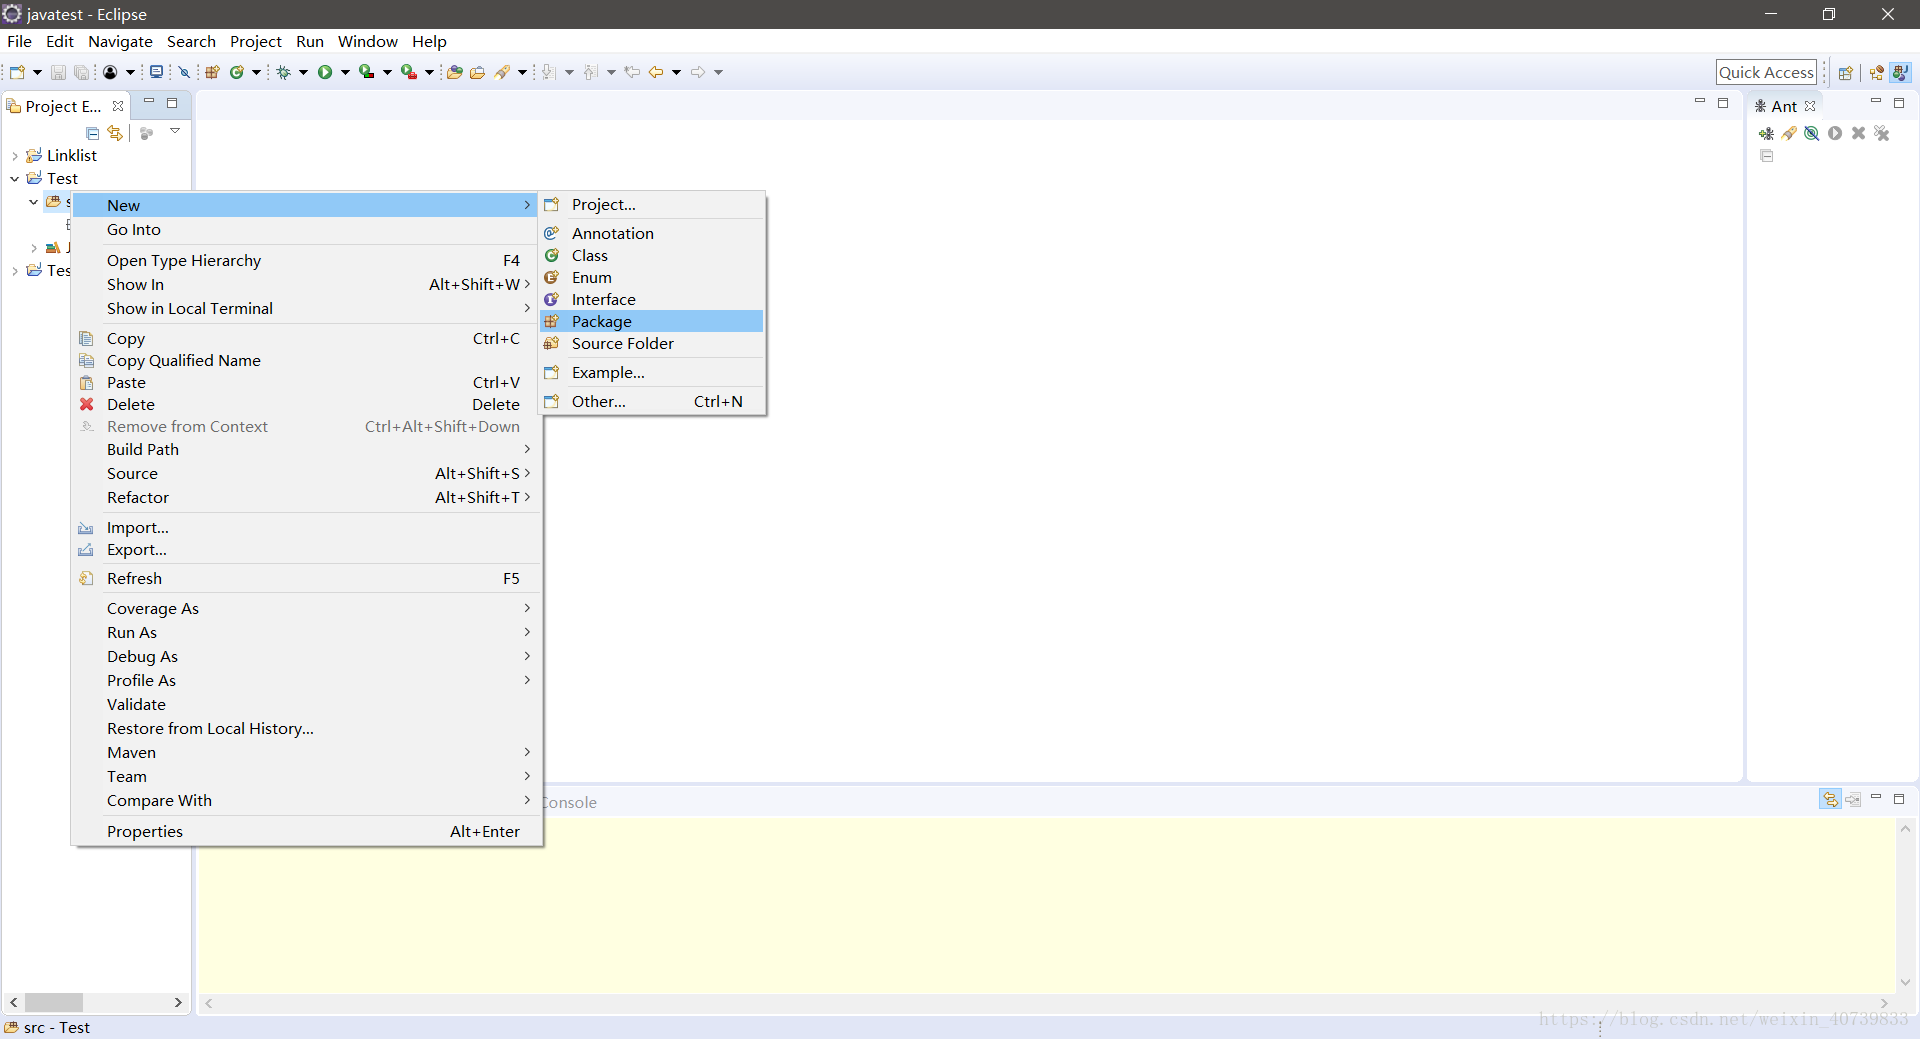This screenshot has width=1920, height=1039.
Task: Click Collapse All in Project Explorer
Action: tap(93, 133)
